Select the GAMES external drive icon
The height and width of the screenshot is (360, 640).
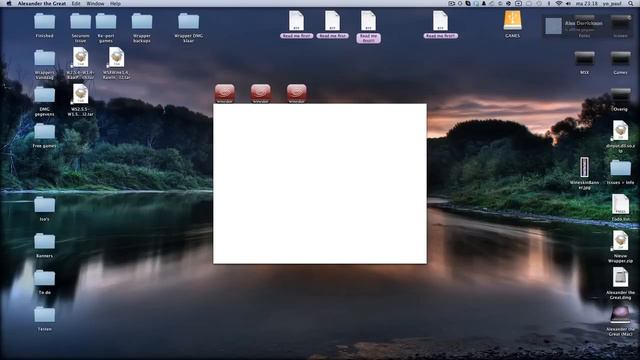512,20
